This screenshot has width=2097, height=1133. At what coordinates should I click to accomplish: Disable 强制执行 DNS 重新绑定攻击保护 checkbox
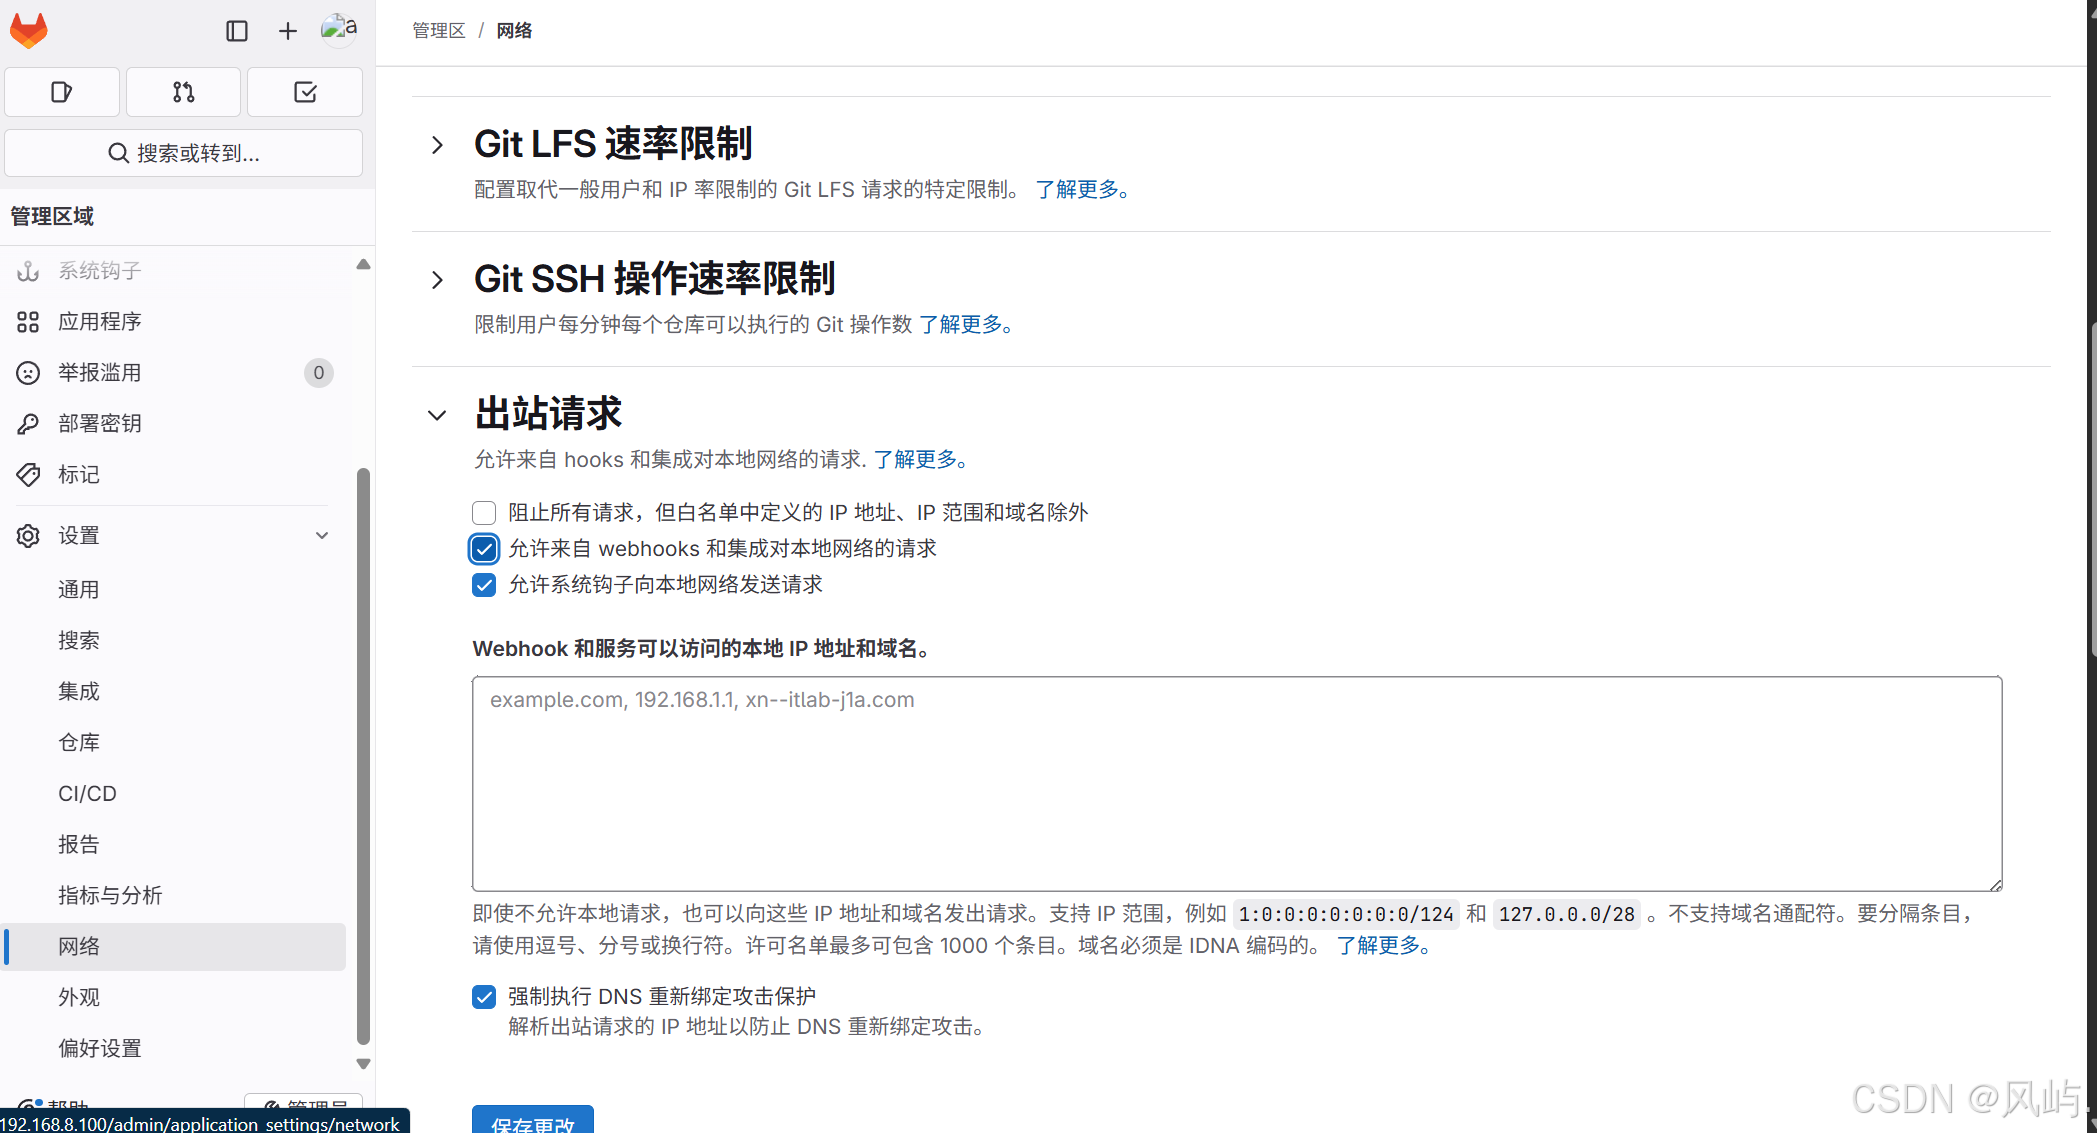point(484,997)
